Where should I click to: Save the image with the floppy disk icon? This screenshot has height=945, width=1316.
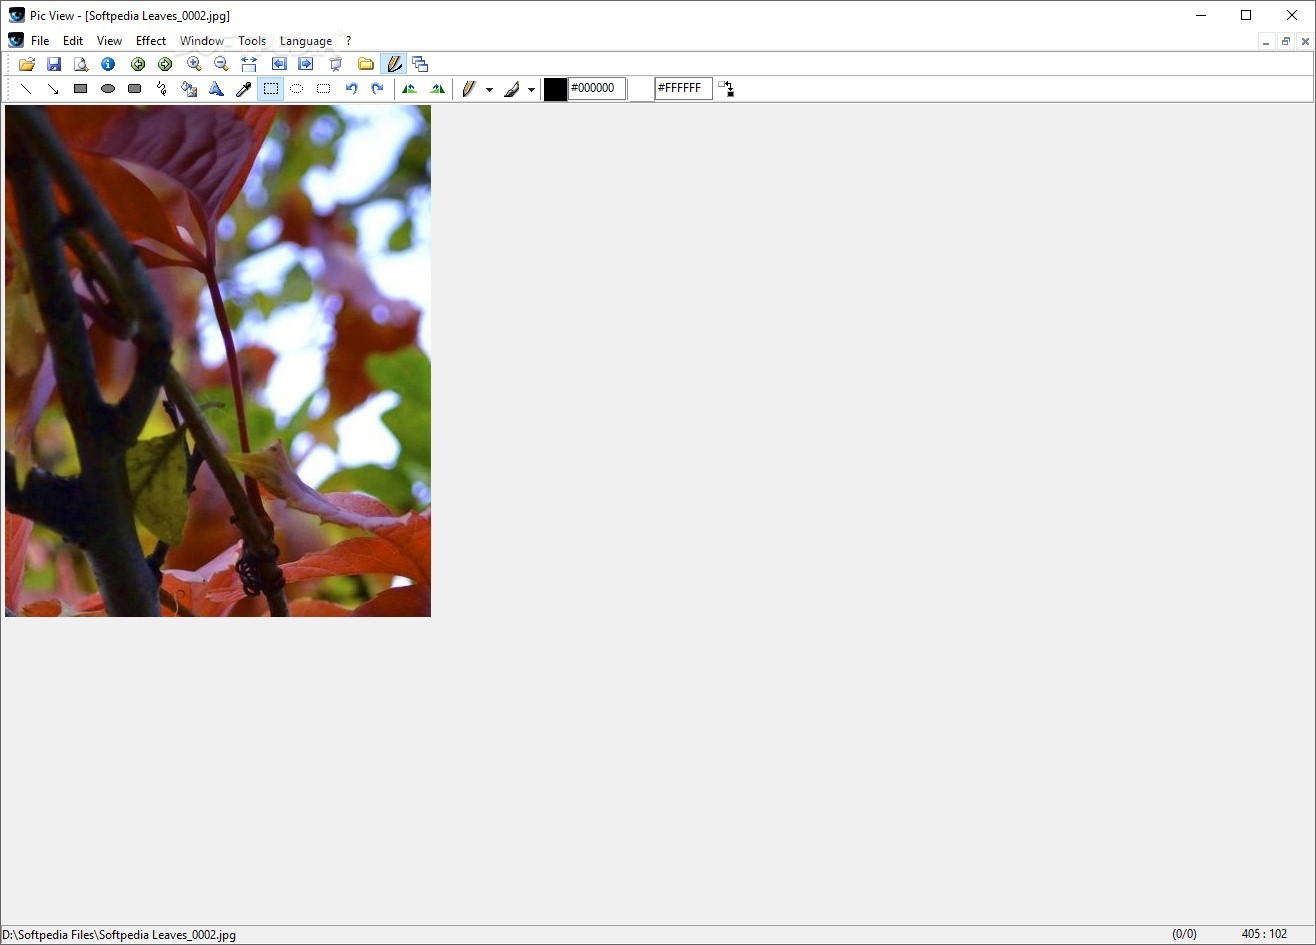54,64
